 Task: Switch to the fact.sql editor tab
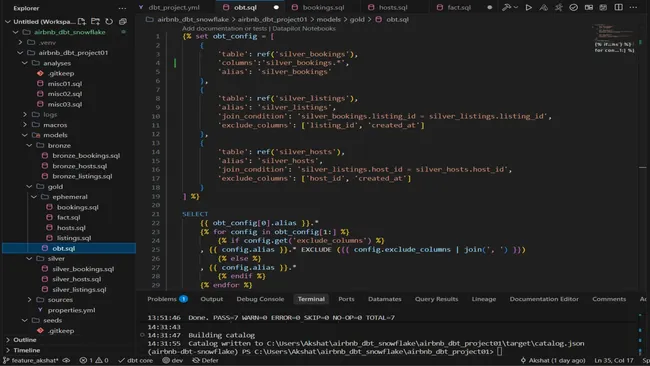coord(459,7)
